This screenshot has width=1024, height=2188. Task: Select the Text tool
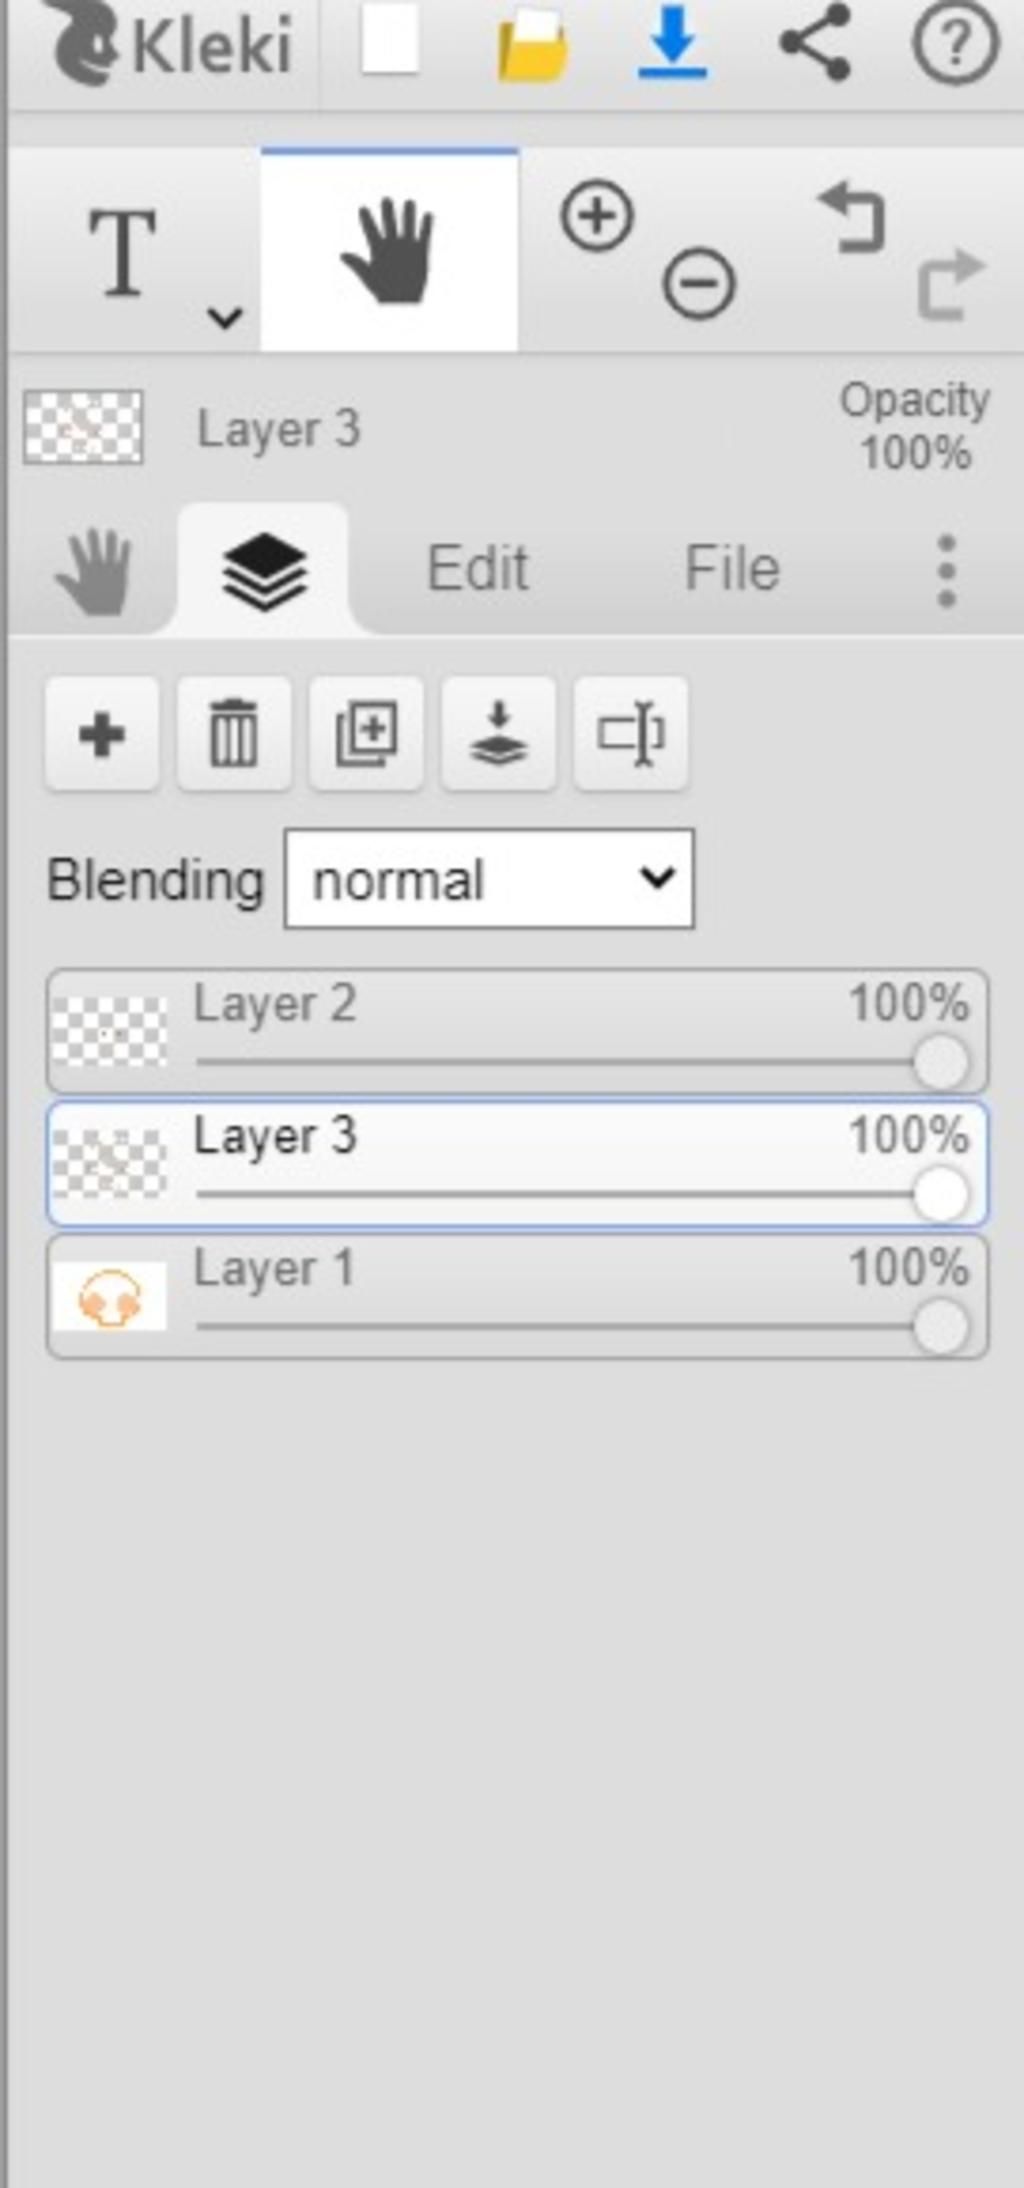(x=123, y=252)
